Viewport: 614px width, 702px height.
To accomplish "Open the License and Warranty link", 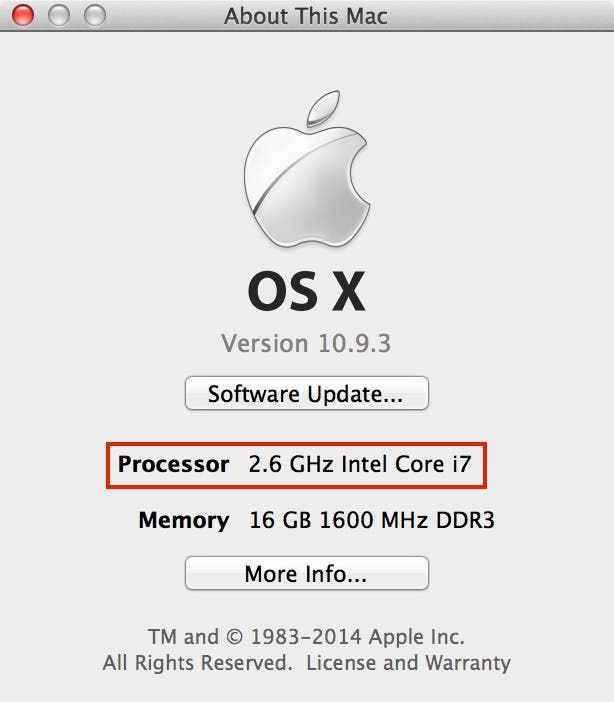I will [x=408, y=662].
